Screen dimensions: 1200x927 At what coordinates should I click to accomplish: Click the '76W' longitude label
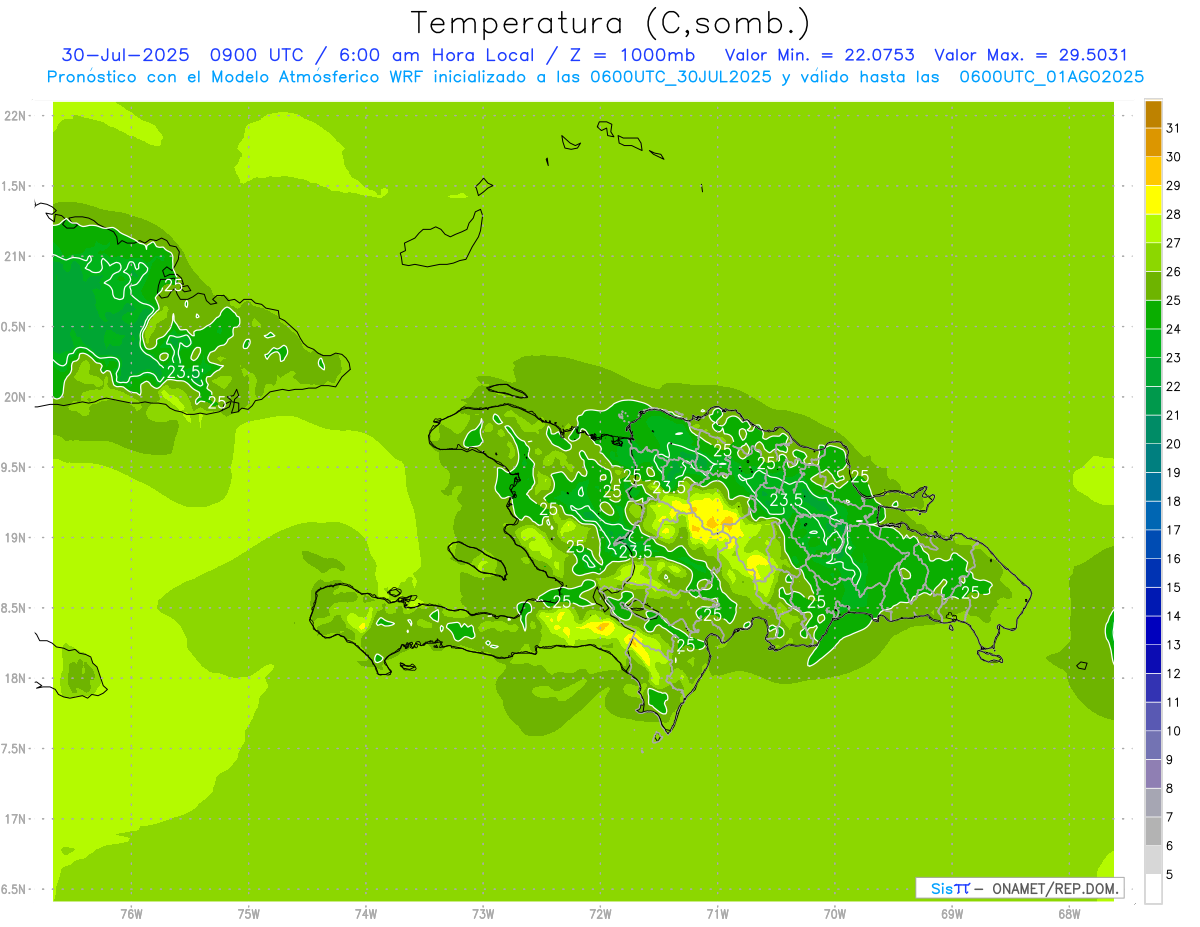[x=131, y=914]
